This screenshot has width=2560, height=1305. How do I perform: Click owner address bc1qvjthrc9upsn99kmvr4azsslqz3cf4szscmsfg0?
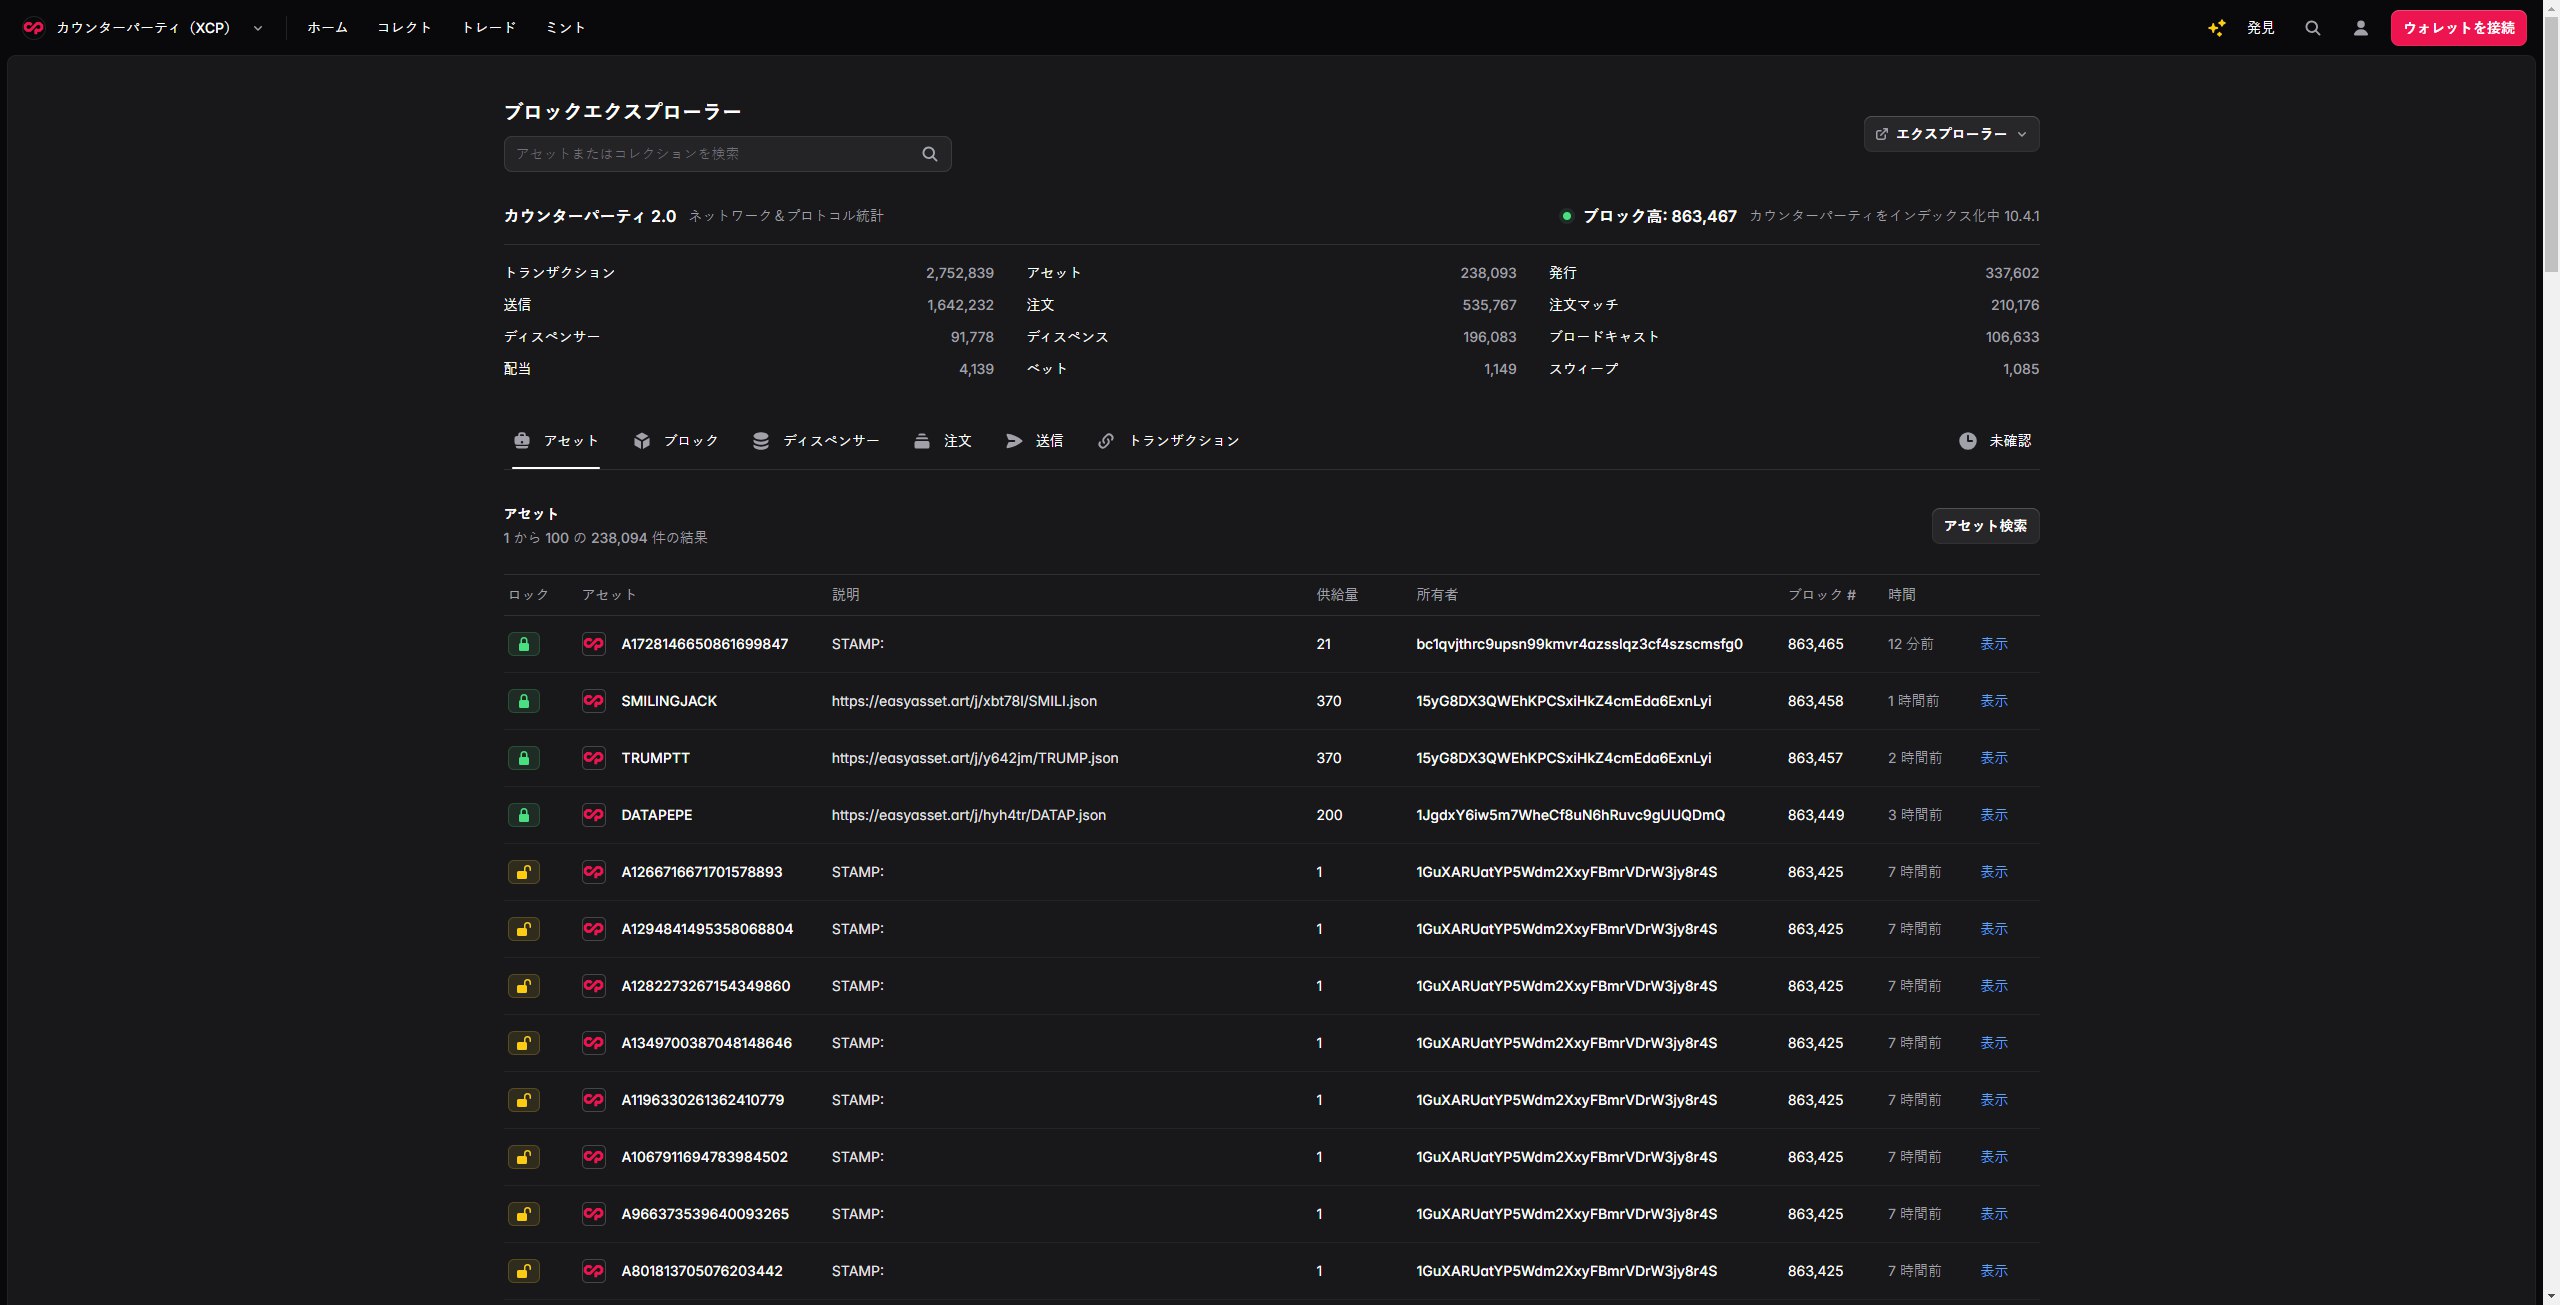[1579, 644]
